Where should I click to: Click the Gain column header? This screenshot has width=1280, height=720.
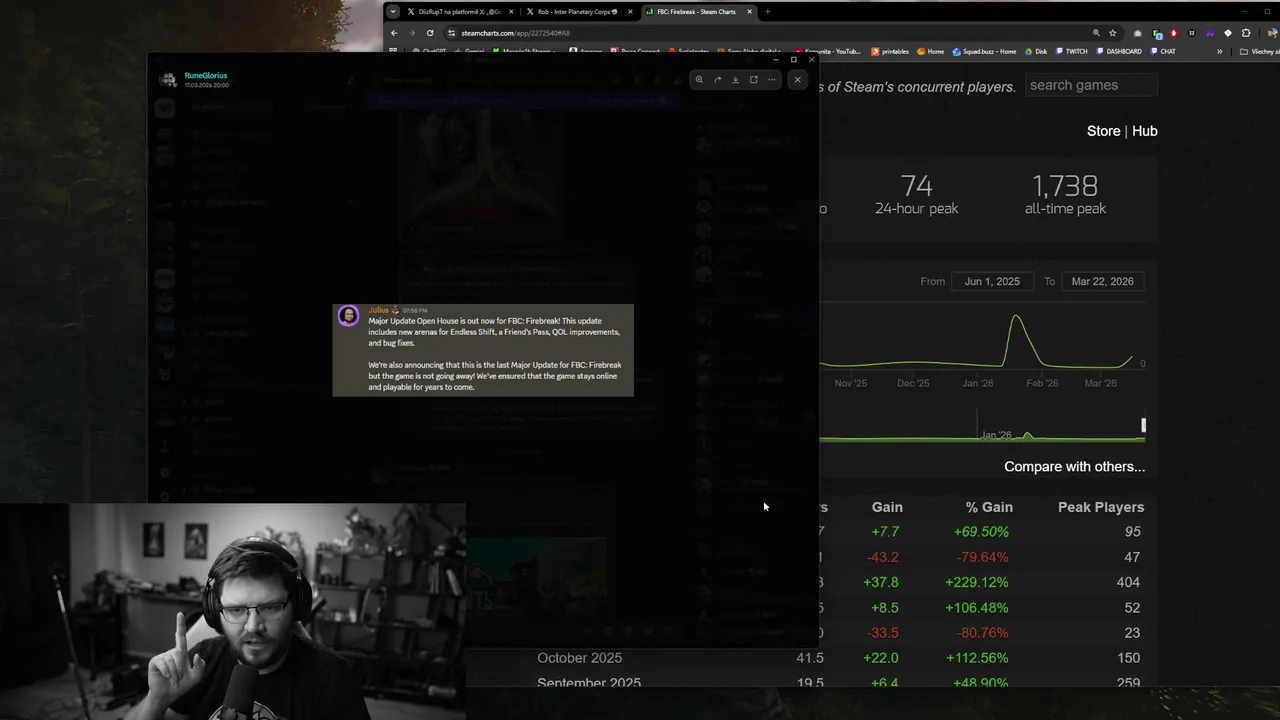(x=887, y=507)
